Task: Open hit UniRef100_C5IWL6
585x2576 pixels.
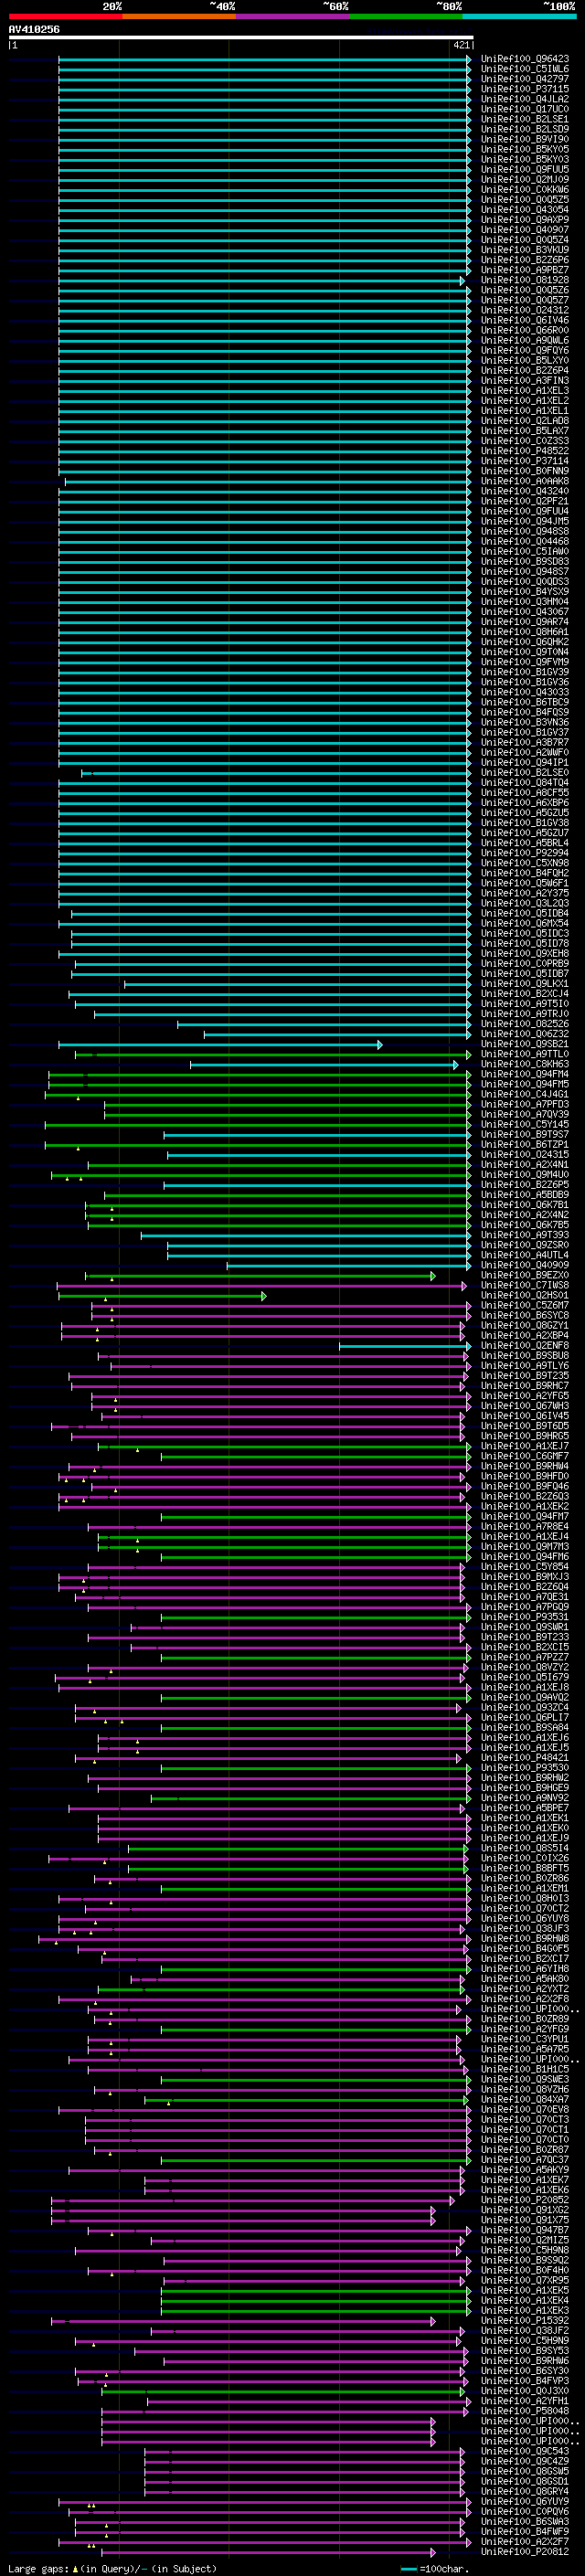Action: click(525, 69)
